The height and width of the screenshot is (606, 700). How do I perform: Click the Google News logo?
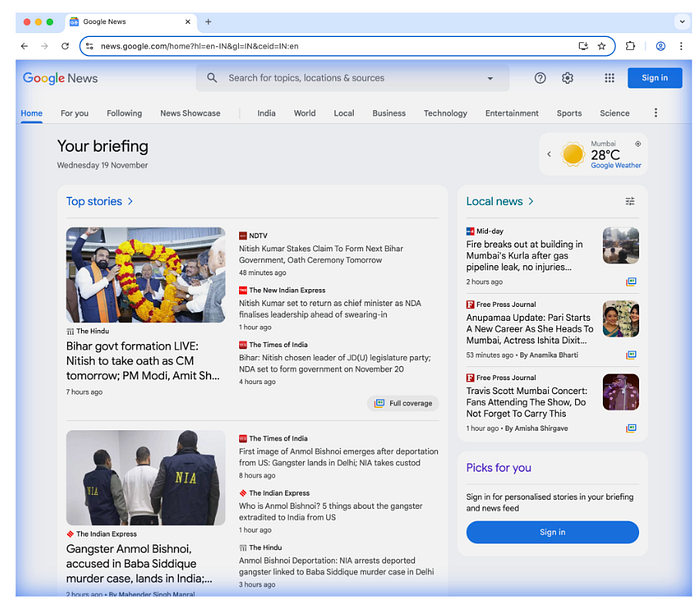(60, 78)
